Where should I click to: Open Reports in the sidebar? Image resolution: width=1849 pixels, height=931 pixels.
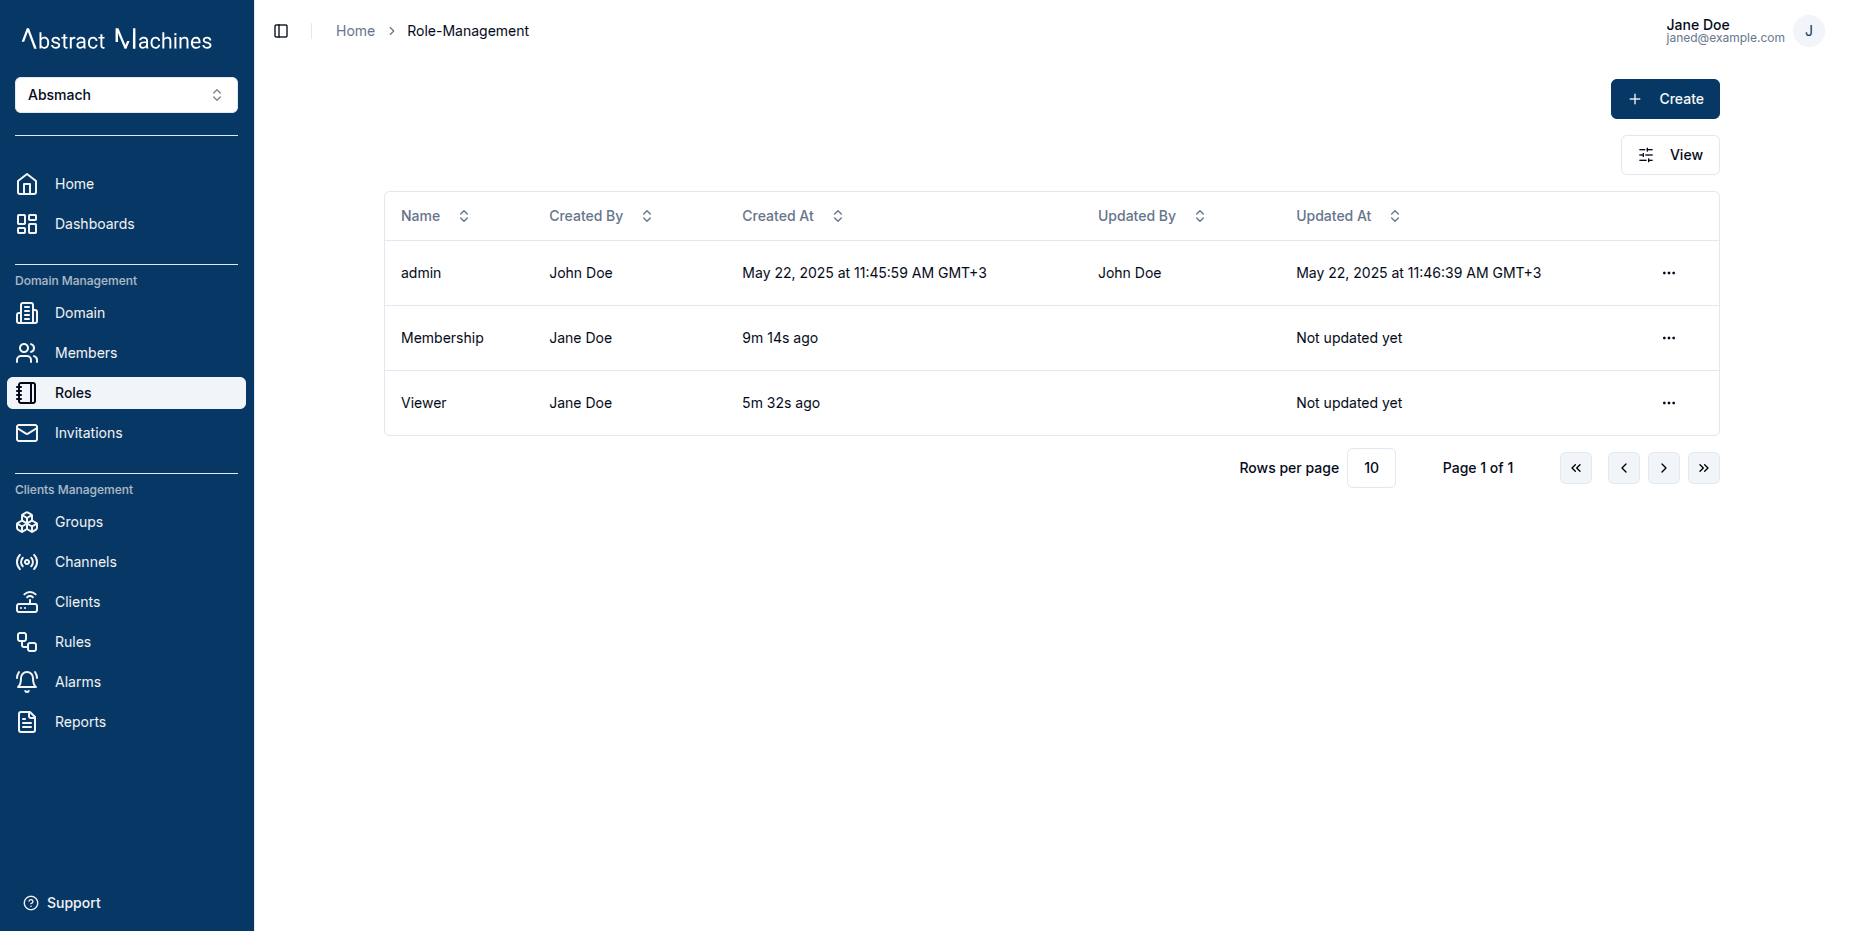[x=126, y=722]
